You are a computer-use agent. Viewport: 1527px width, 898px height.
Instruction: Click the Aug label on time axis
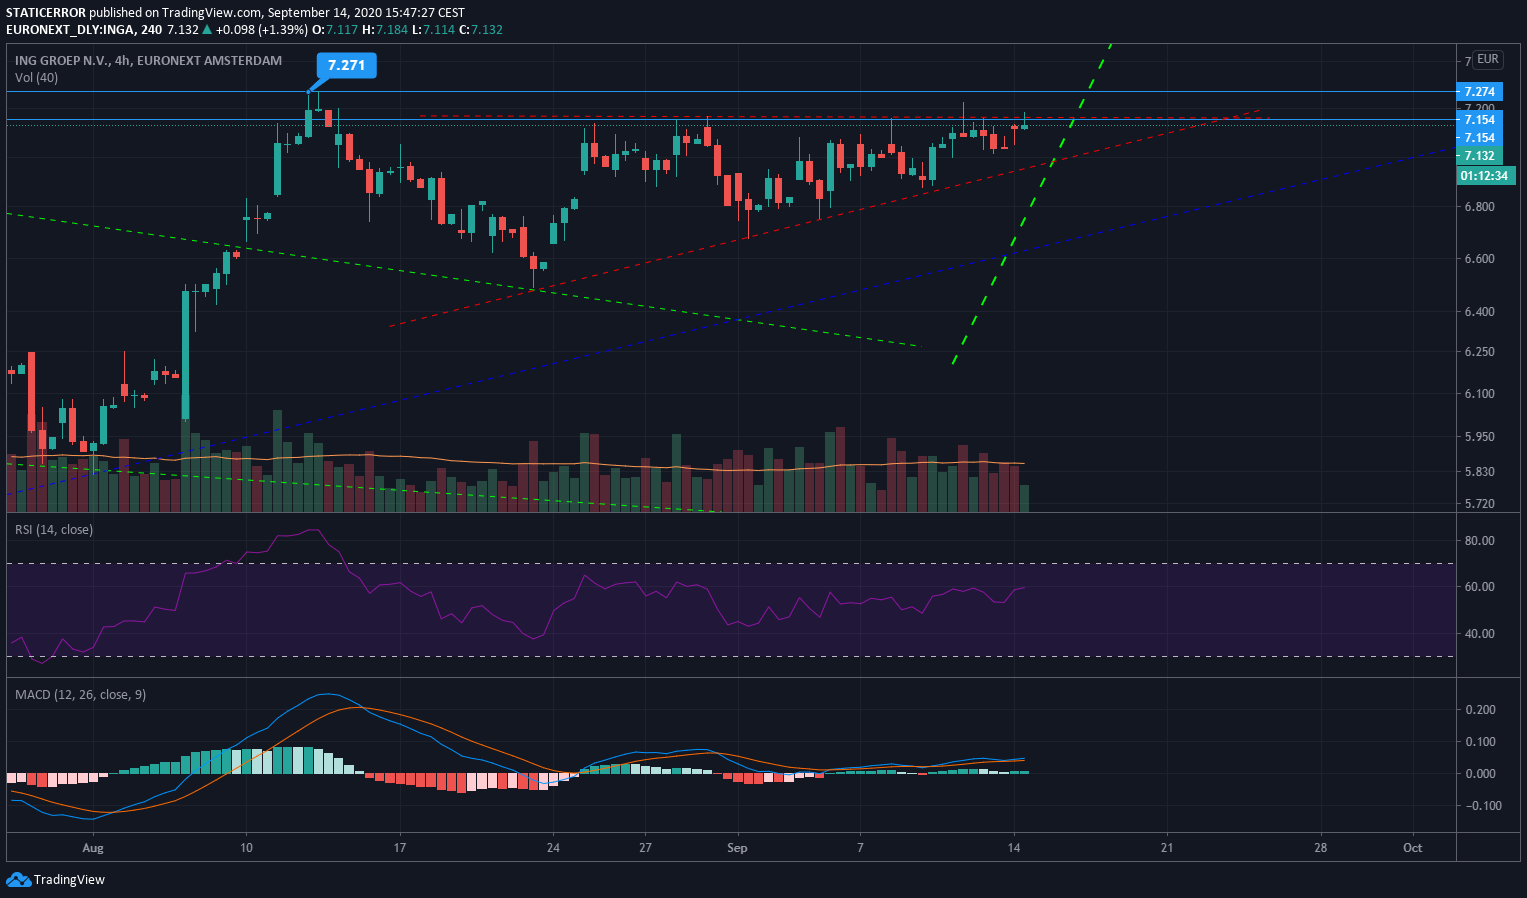coord(93,848)
